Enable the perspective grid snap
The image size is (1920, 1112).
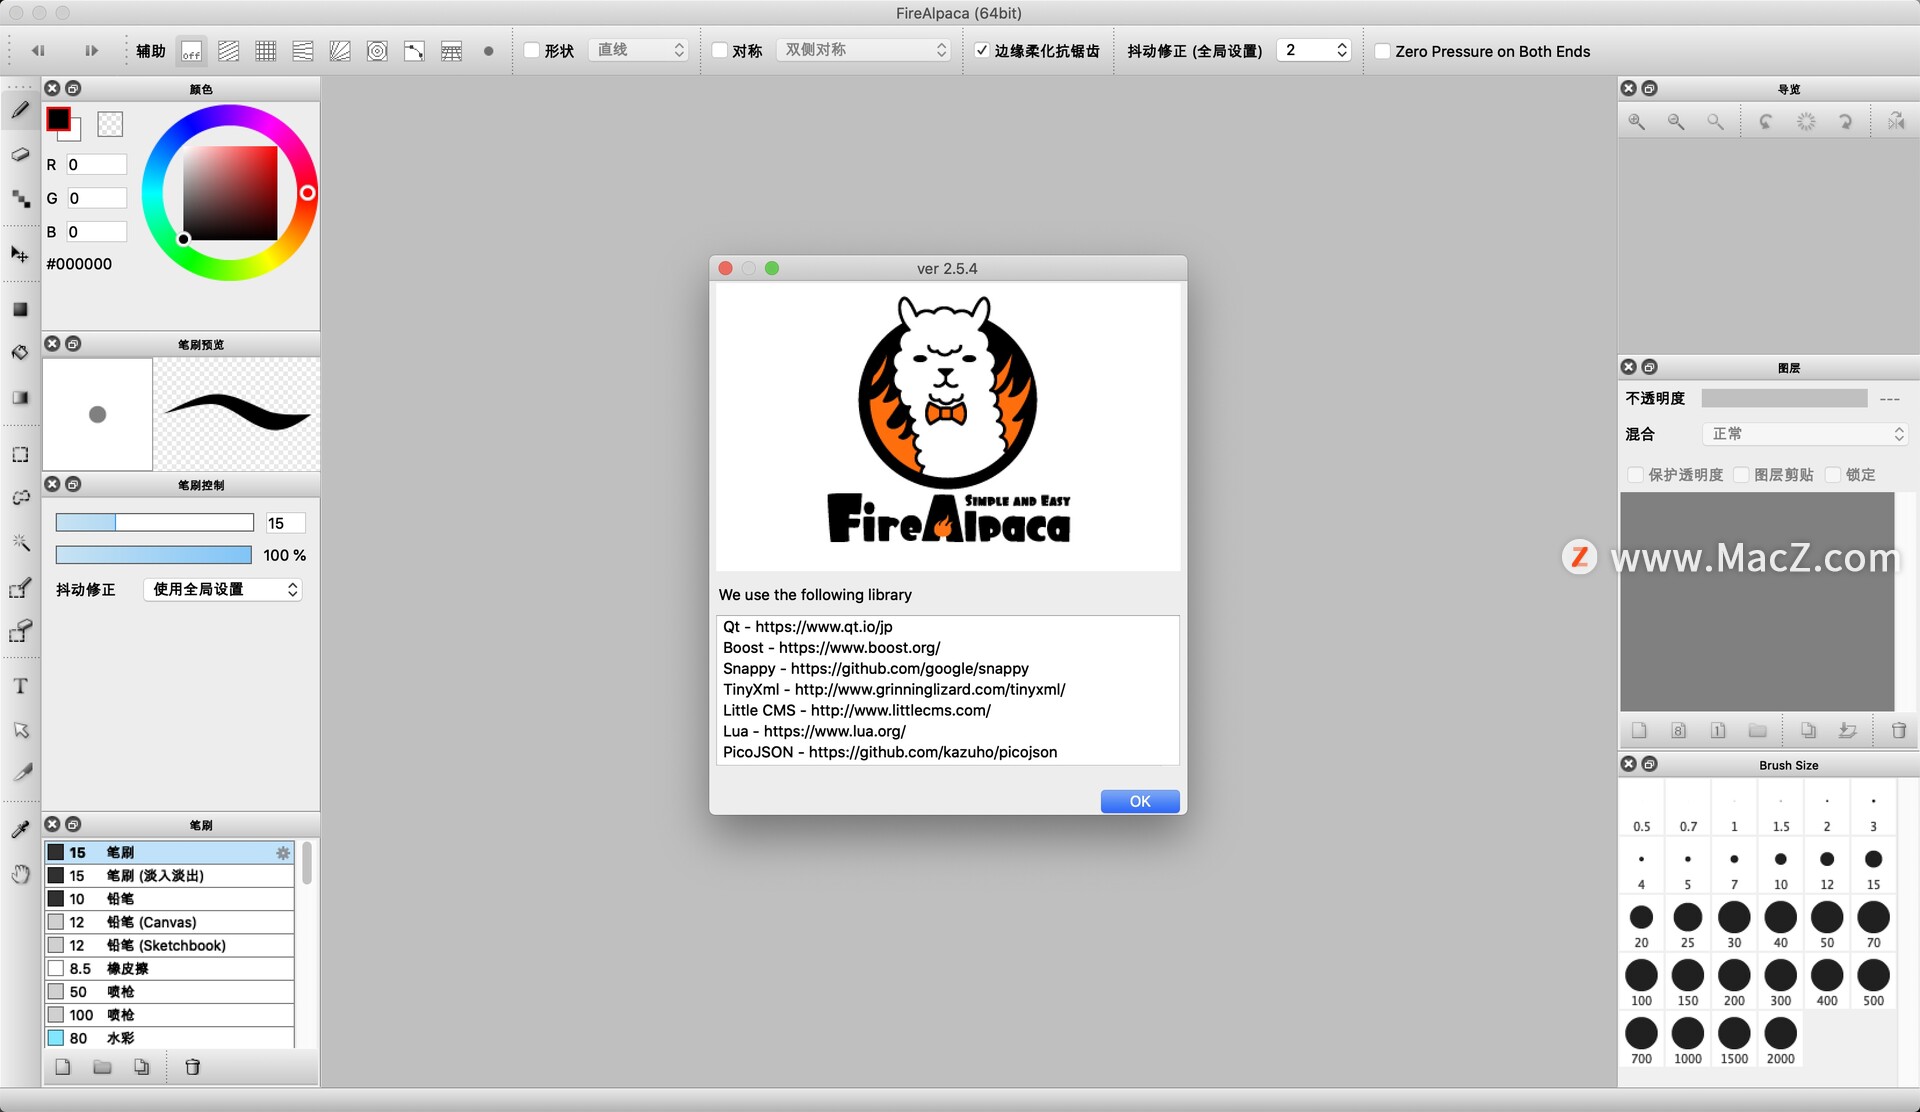(x=451, y=51)
